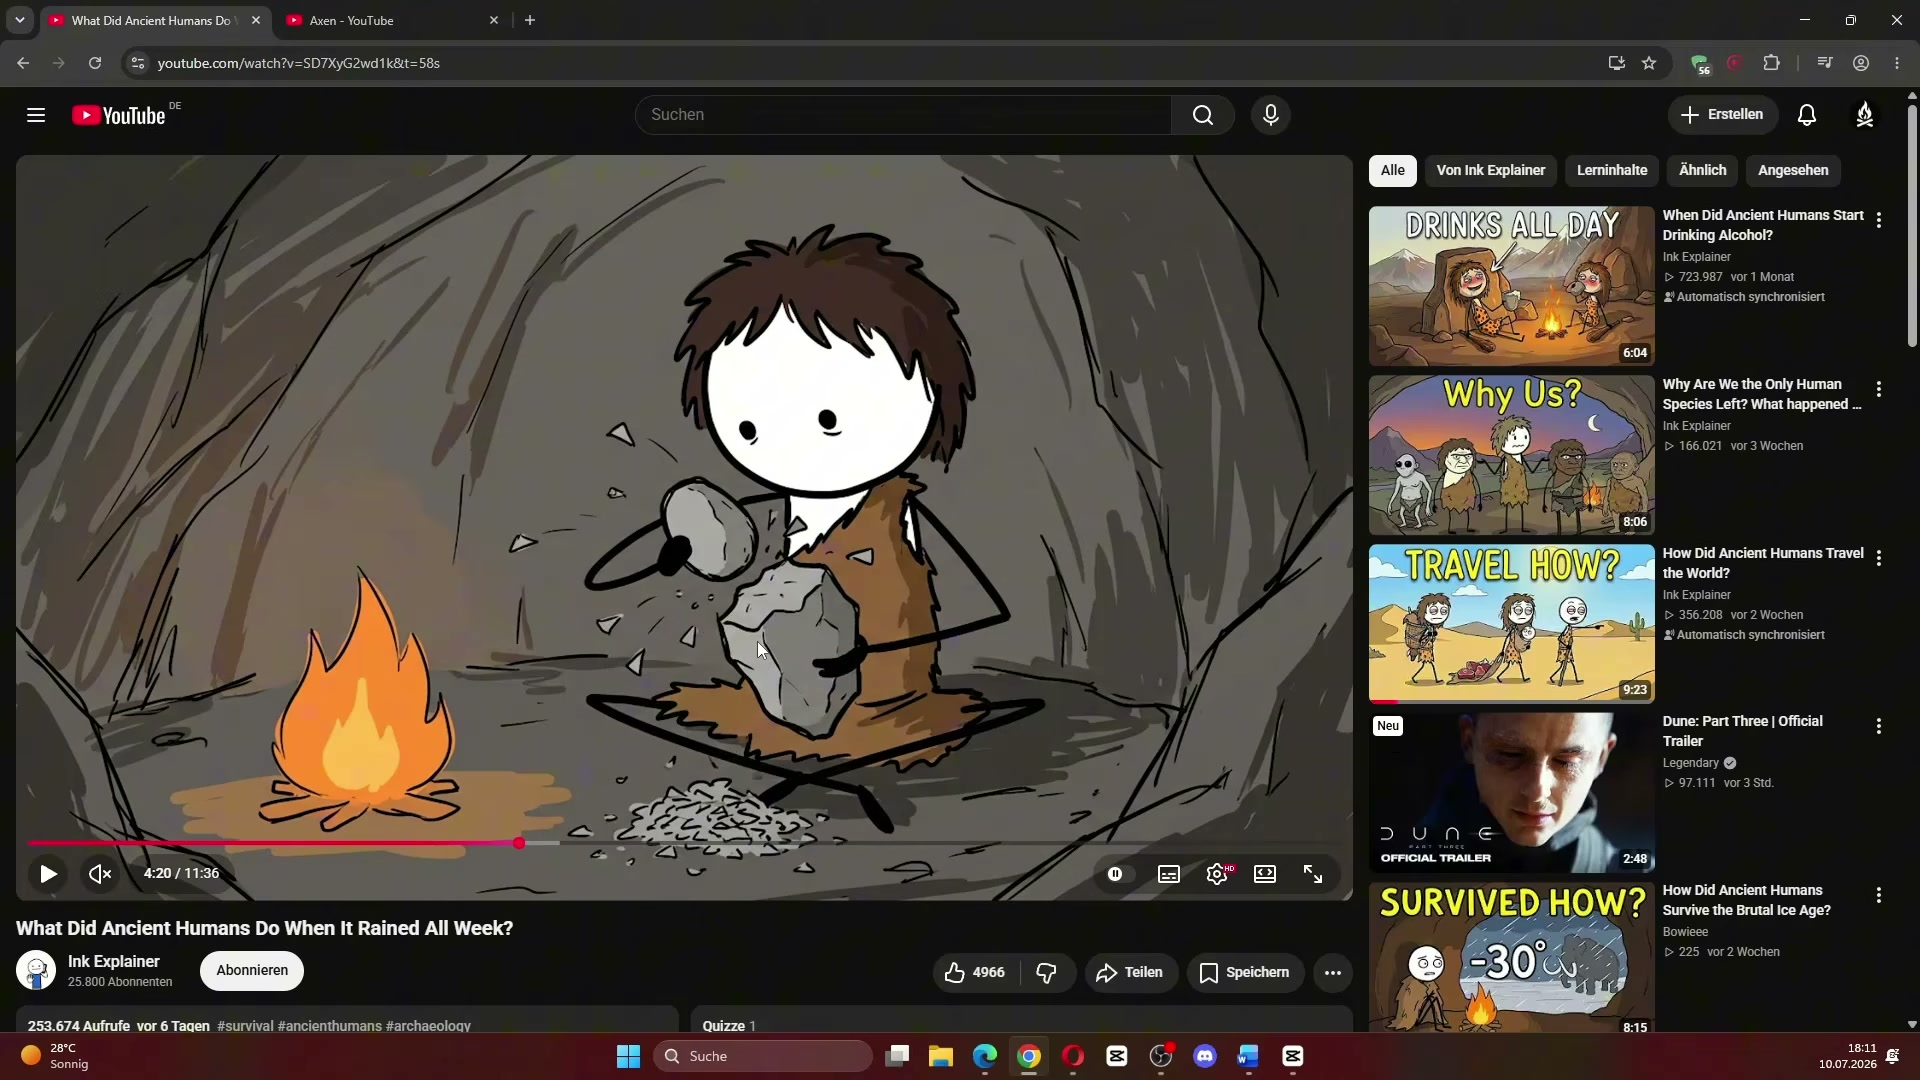Click the install app icon in address bar
The image size is (1920, 1080).
point(1616,63)
